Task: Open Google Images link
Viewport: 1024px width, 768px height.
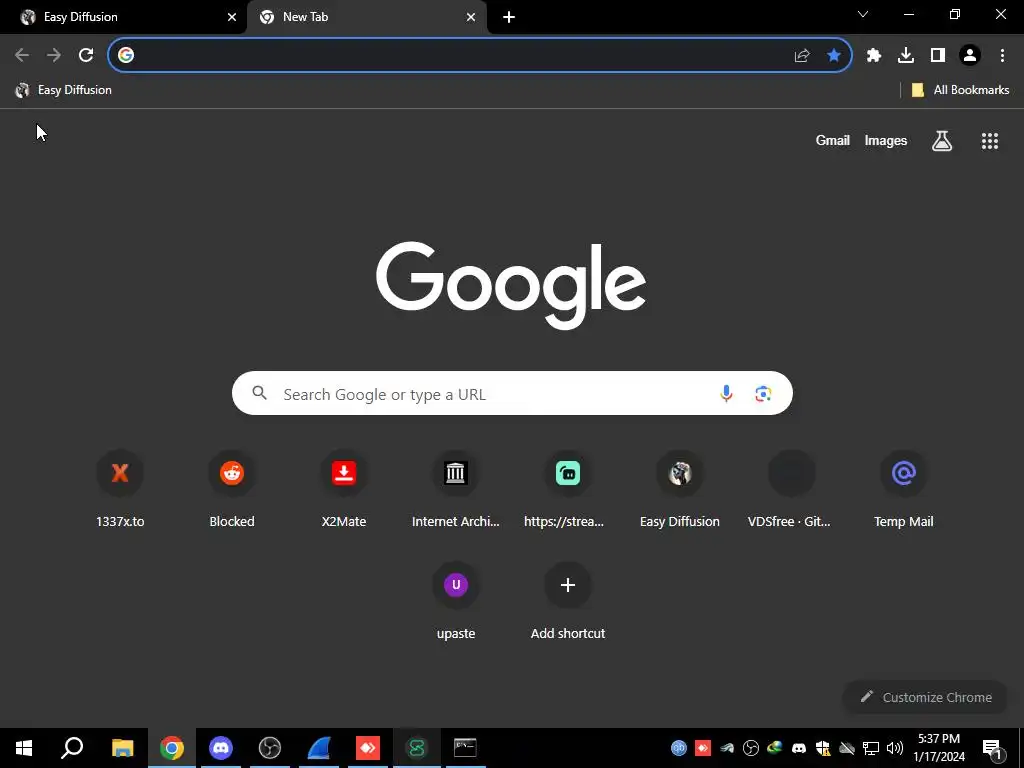Action: (886, 140)
